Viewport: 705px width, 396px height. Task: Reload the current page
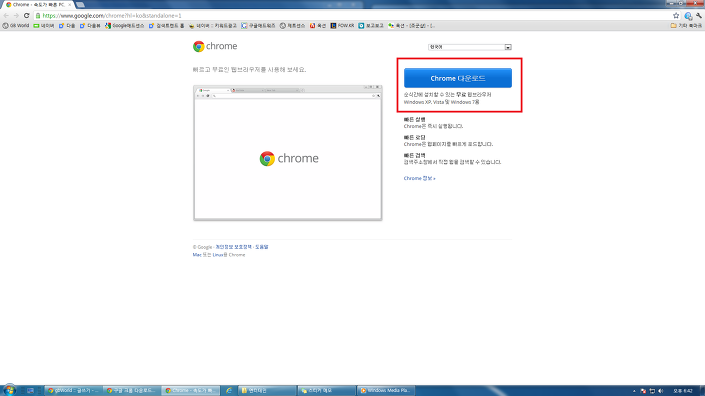[x=27, y=15]
